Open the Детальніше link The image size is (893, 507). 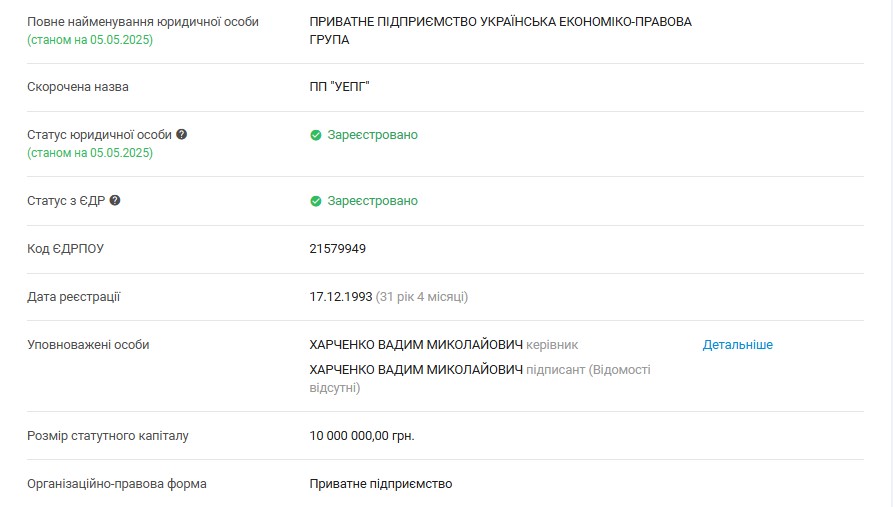coord(738,345)
